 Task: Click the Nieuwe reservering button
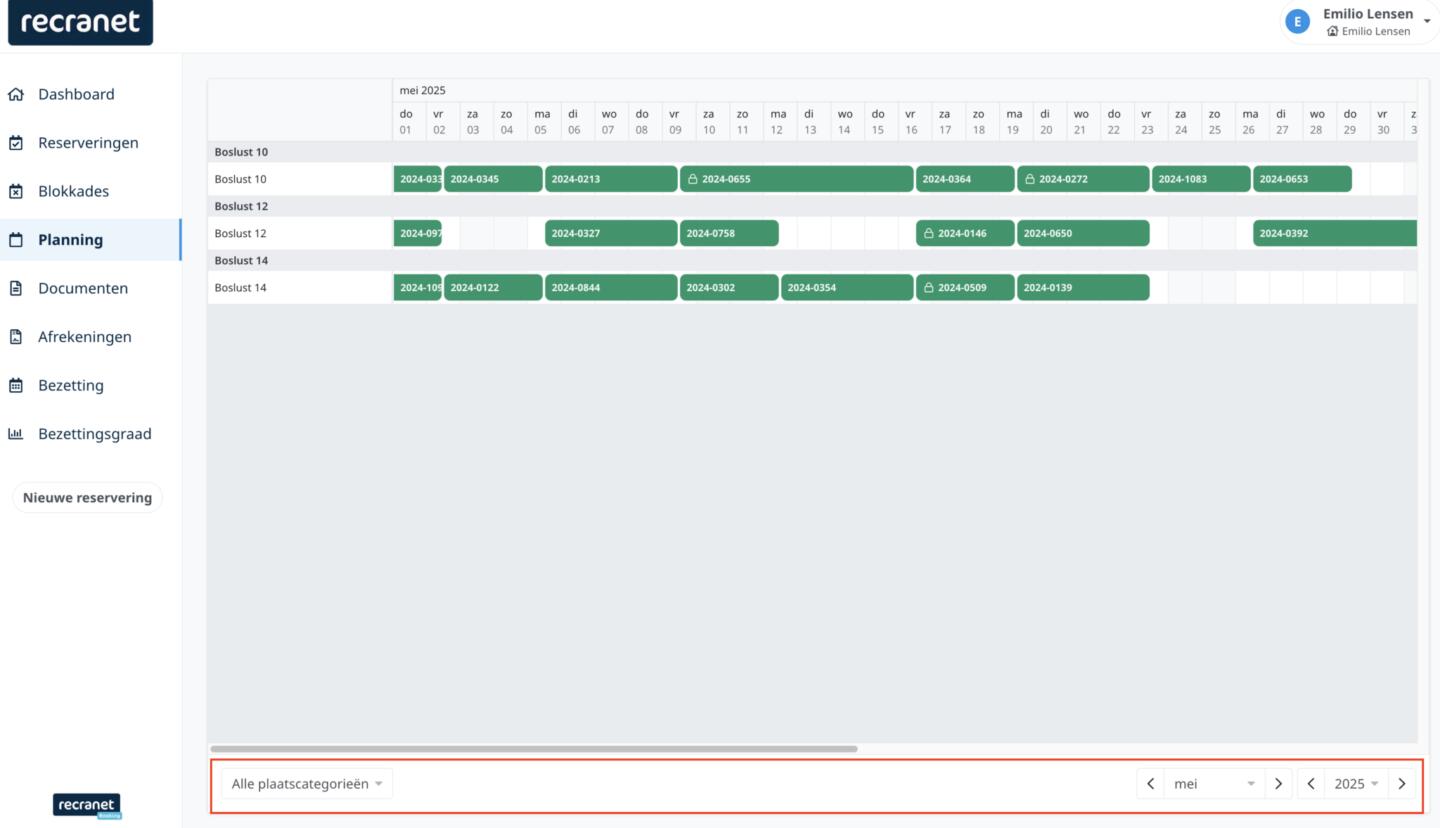coord(87,498)
